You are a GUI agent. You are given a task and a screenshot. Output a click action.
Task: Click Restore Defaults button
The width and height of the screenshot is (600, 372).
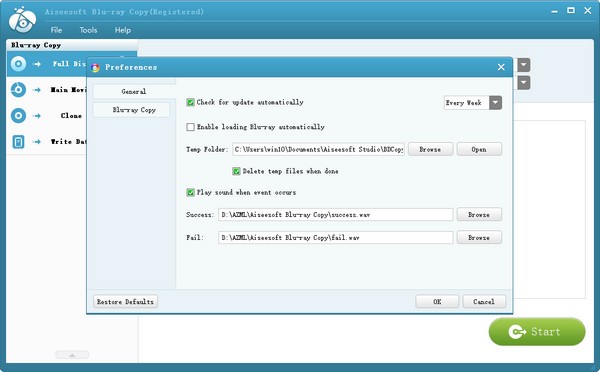click(x=125, y=302)
